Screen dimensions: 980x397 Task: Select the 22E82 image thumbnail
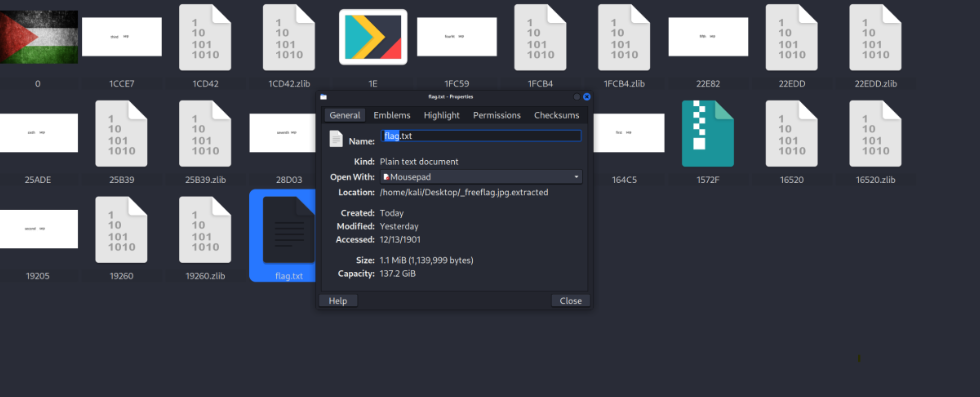pyautogui.click(x=708, y=37)
